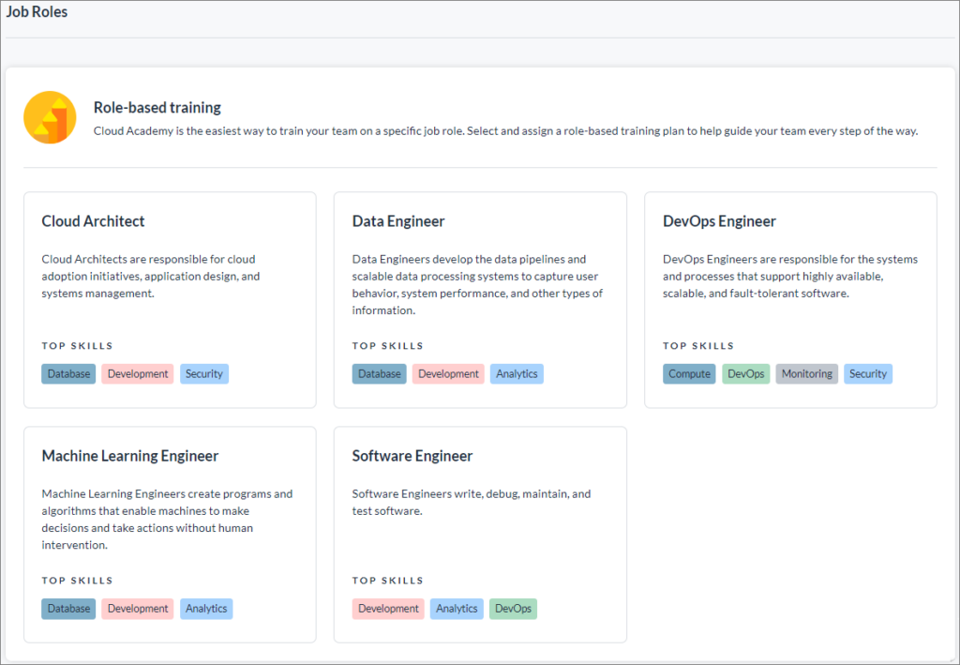Image resolution: width=960 pixels, height=665 pixels.
Task: Open the Machine Learning Engineer card title
Action: point(130,456)
